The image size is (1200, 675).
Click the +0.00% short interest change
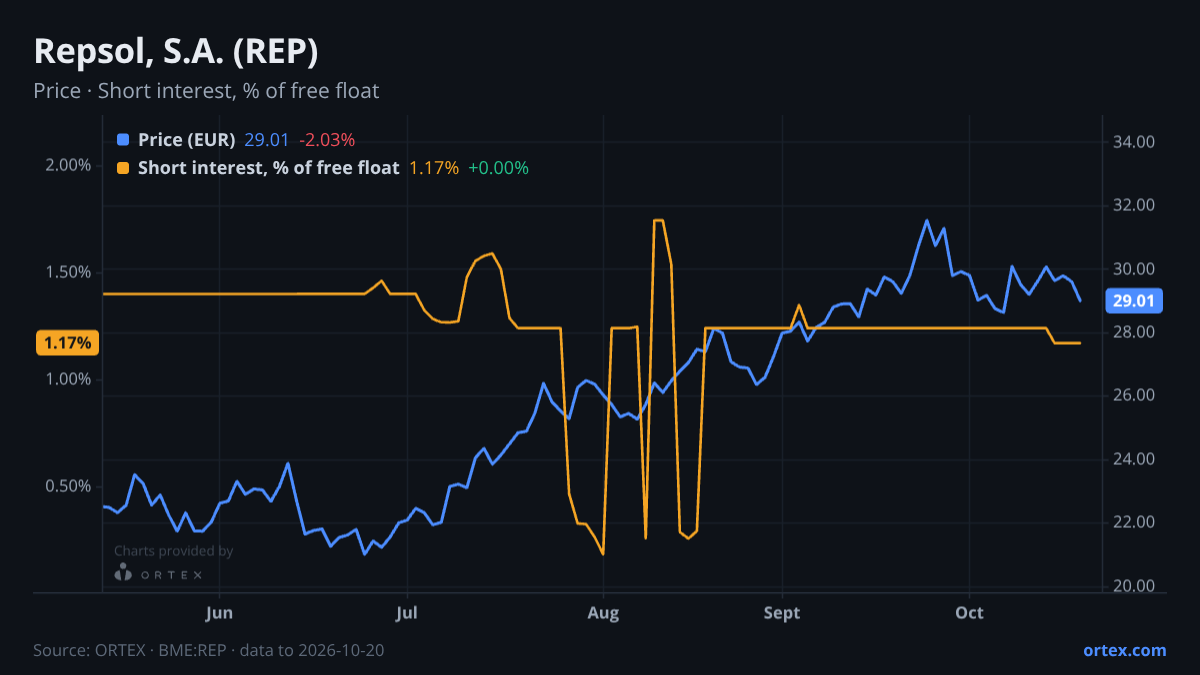[x=498, y=168]
